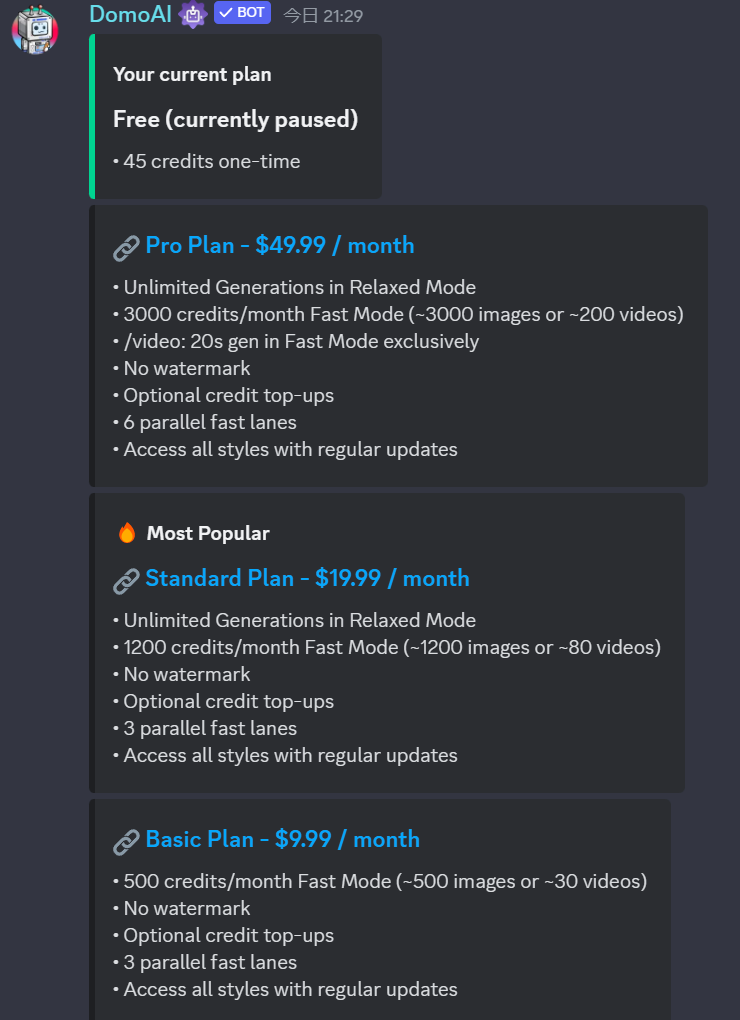
Task: Click the Most Popular heading text
Action: coord(208,533)
